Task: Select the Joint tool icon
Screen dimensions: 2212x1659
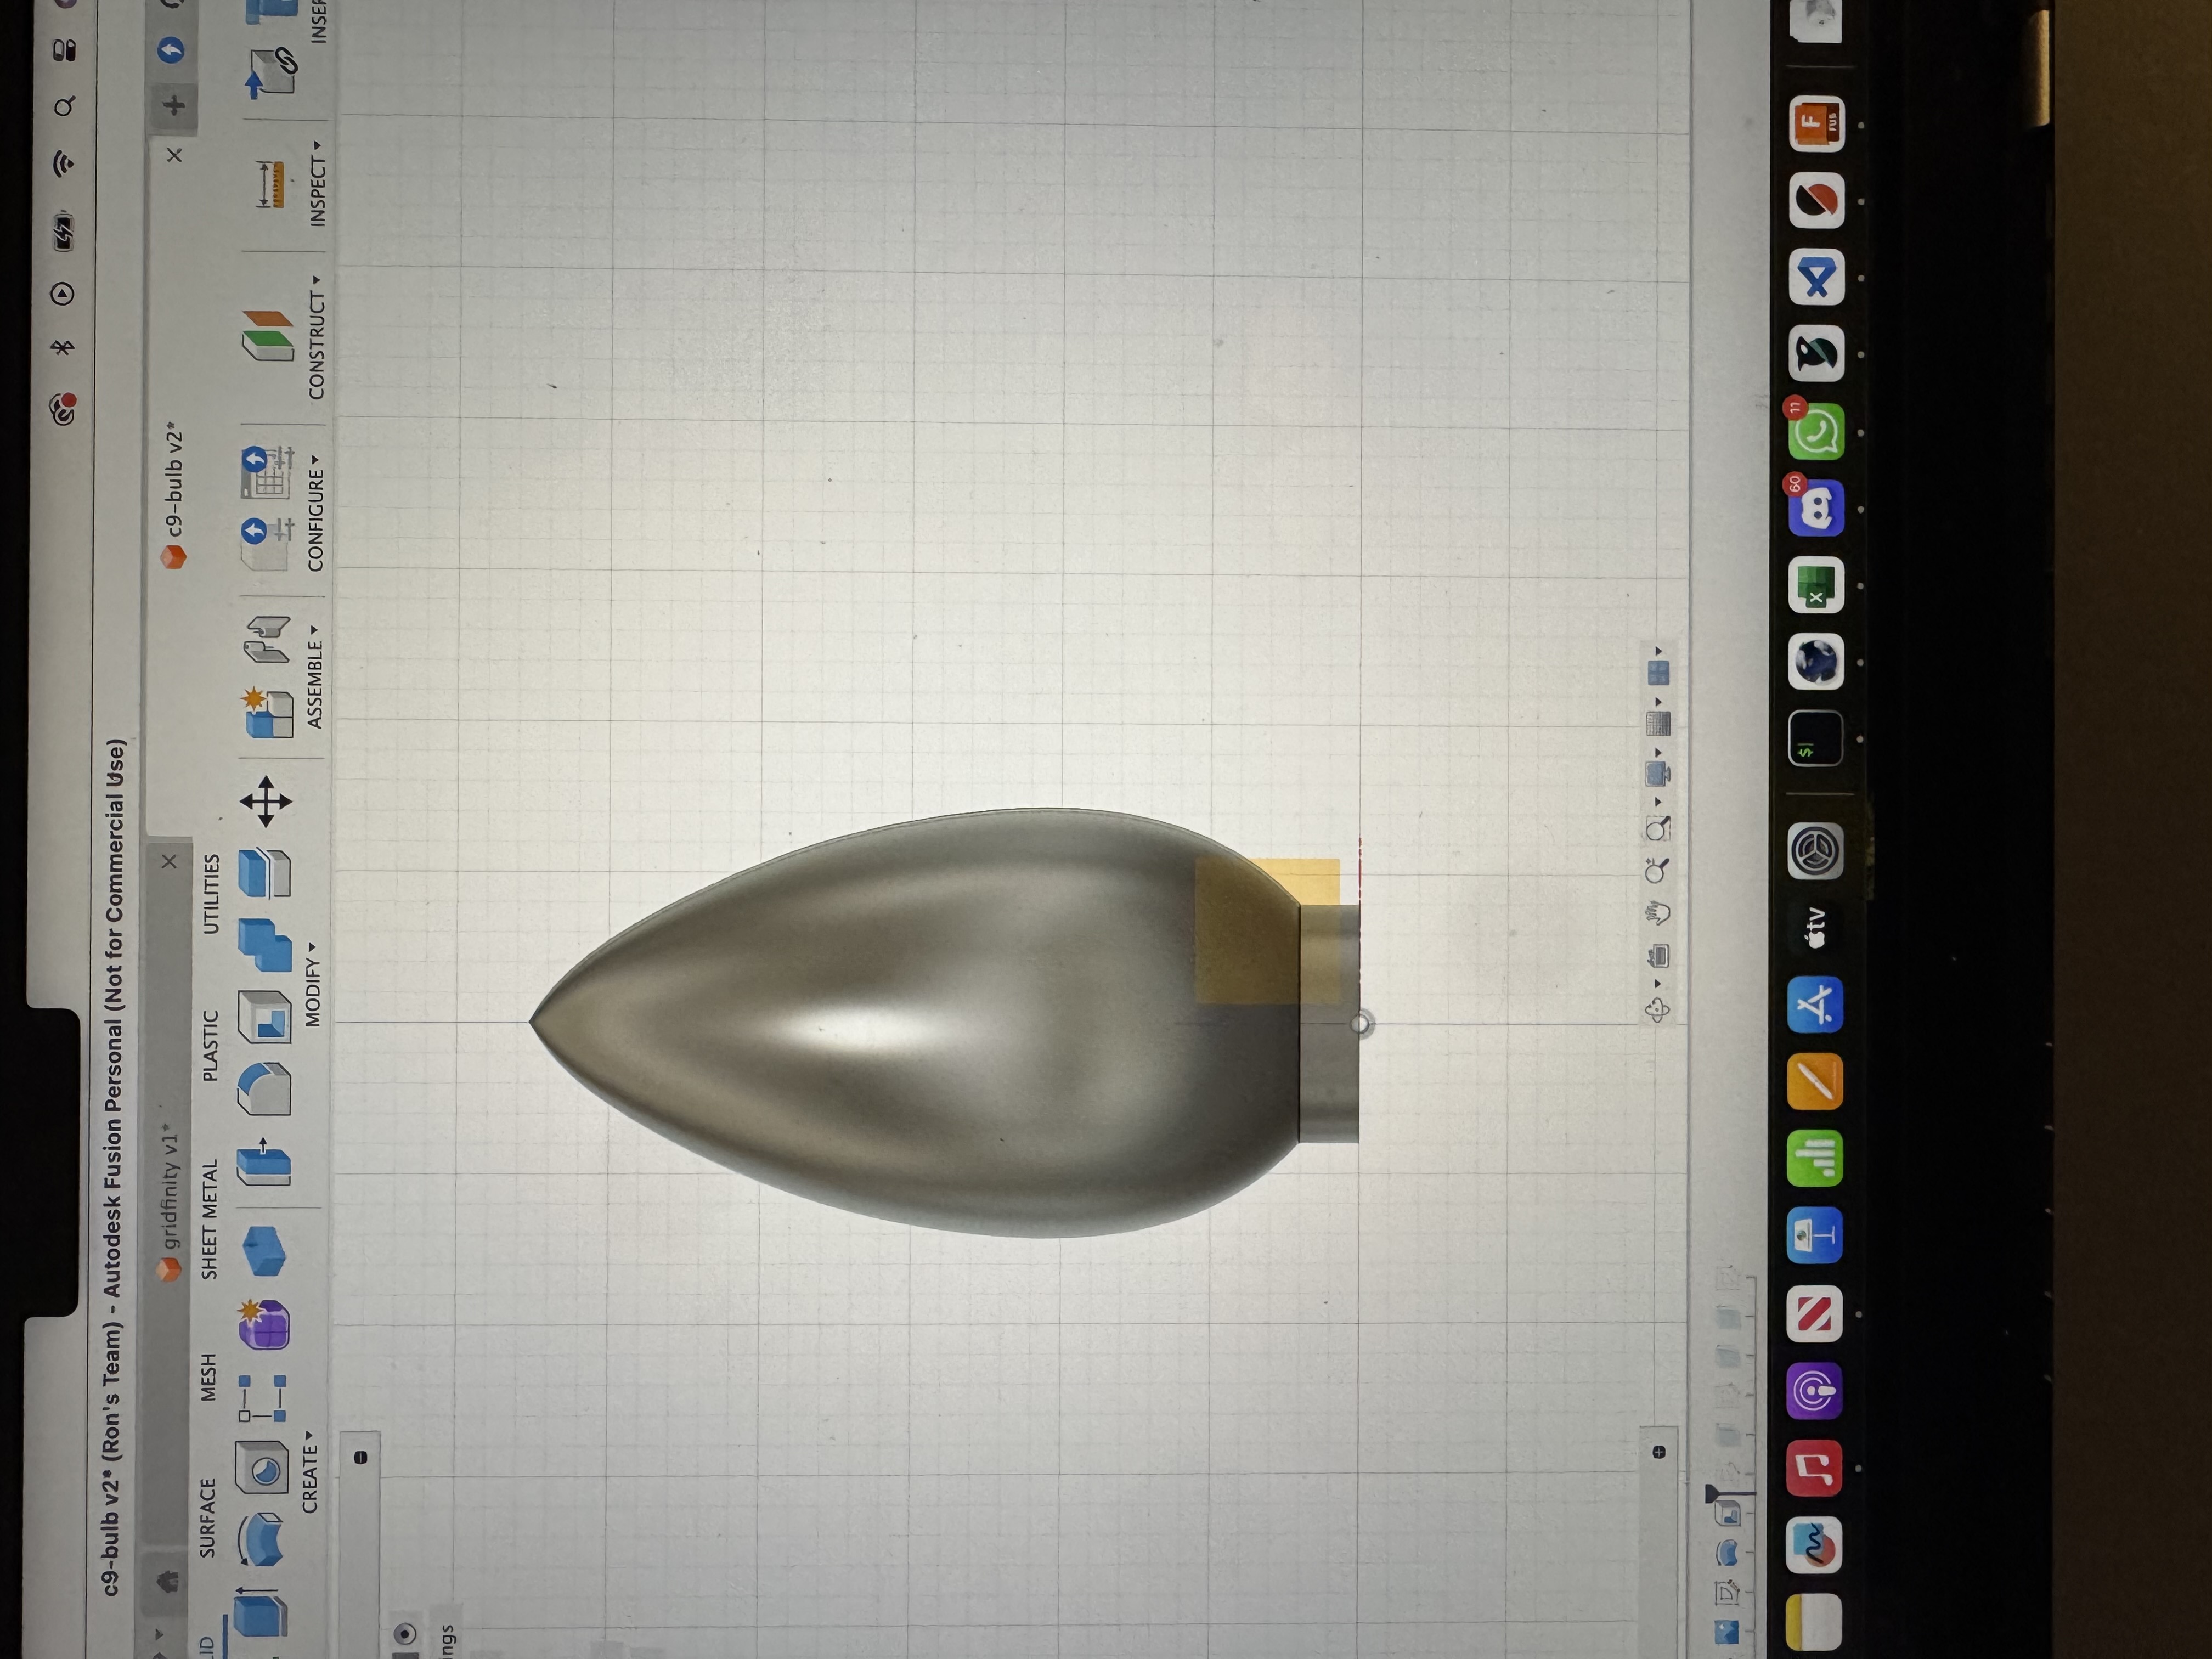Action: point(267,640)
